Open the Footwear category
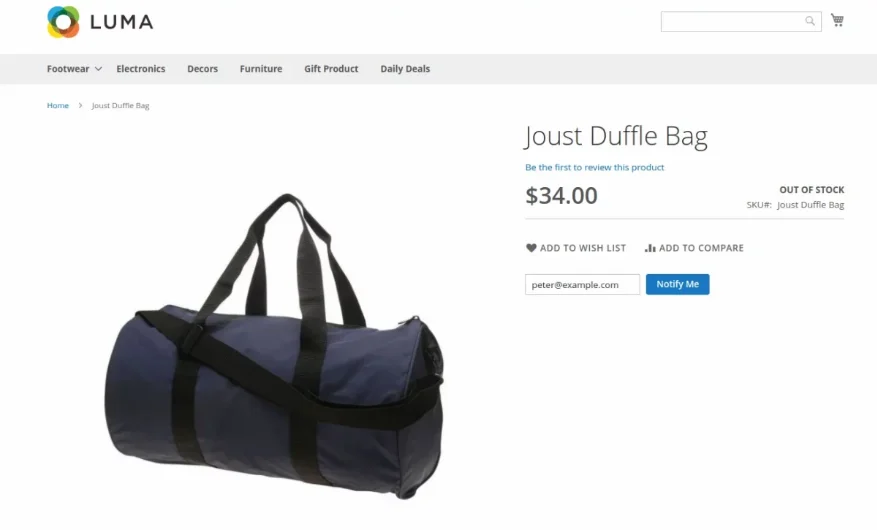The image size is (877, 530). click(x=68, y=69)
